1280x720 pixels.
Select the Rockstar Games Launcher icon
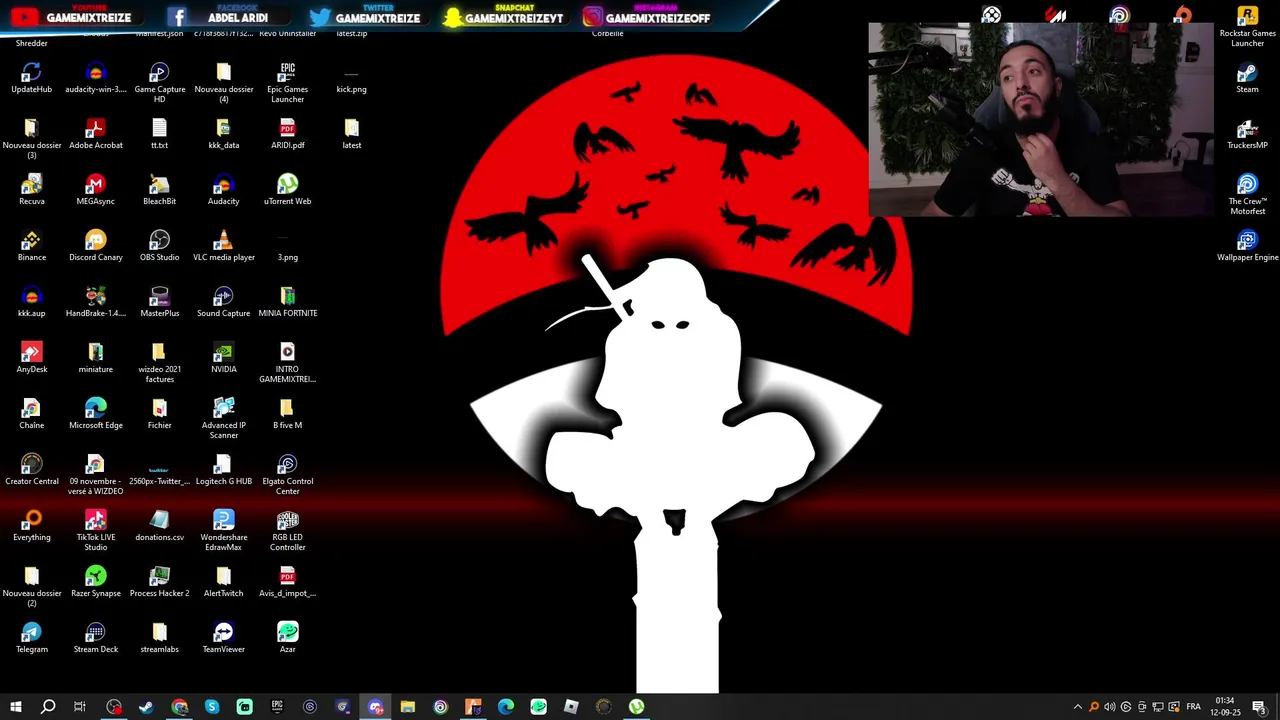(1247, 27)
